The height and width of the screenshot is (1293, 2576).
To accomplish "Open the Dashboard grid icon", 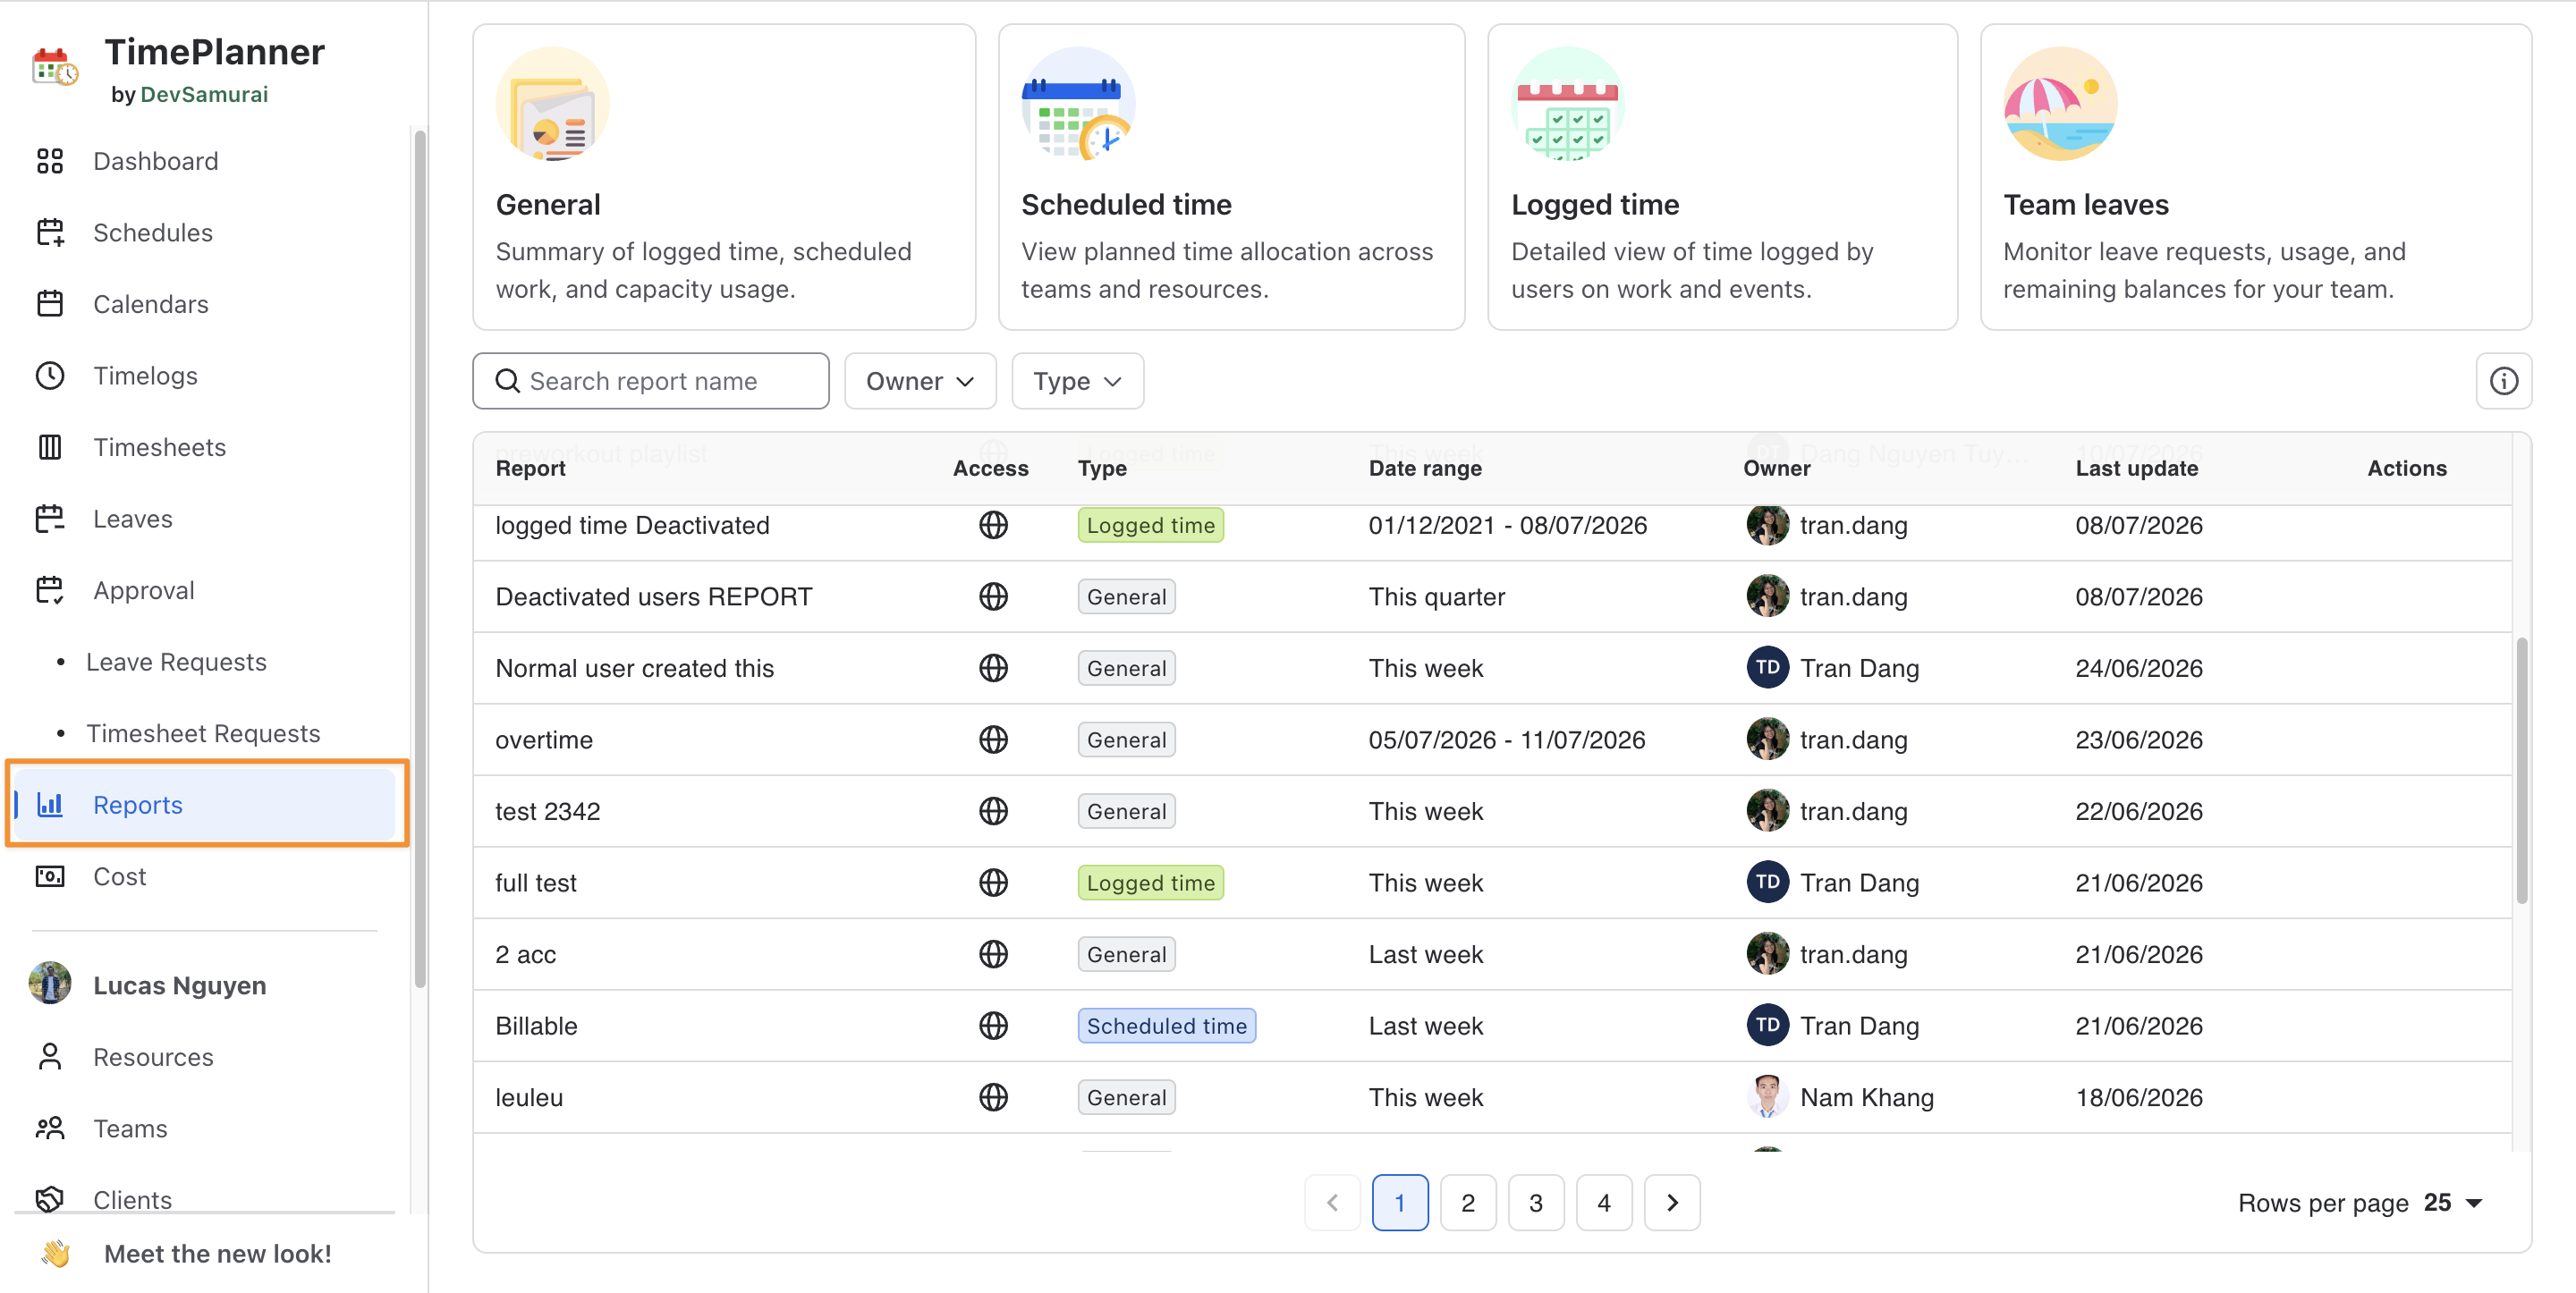I will click(x=50, y=161).
